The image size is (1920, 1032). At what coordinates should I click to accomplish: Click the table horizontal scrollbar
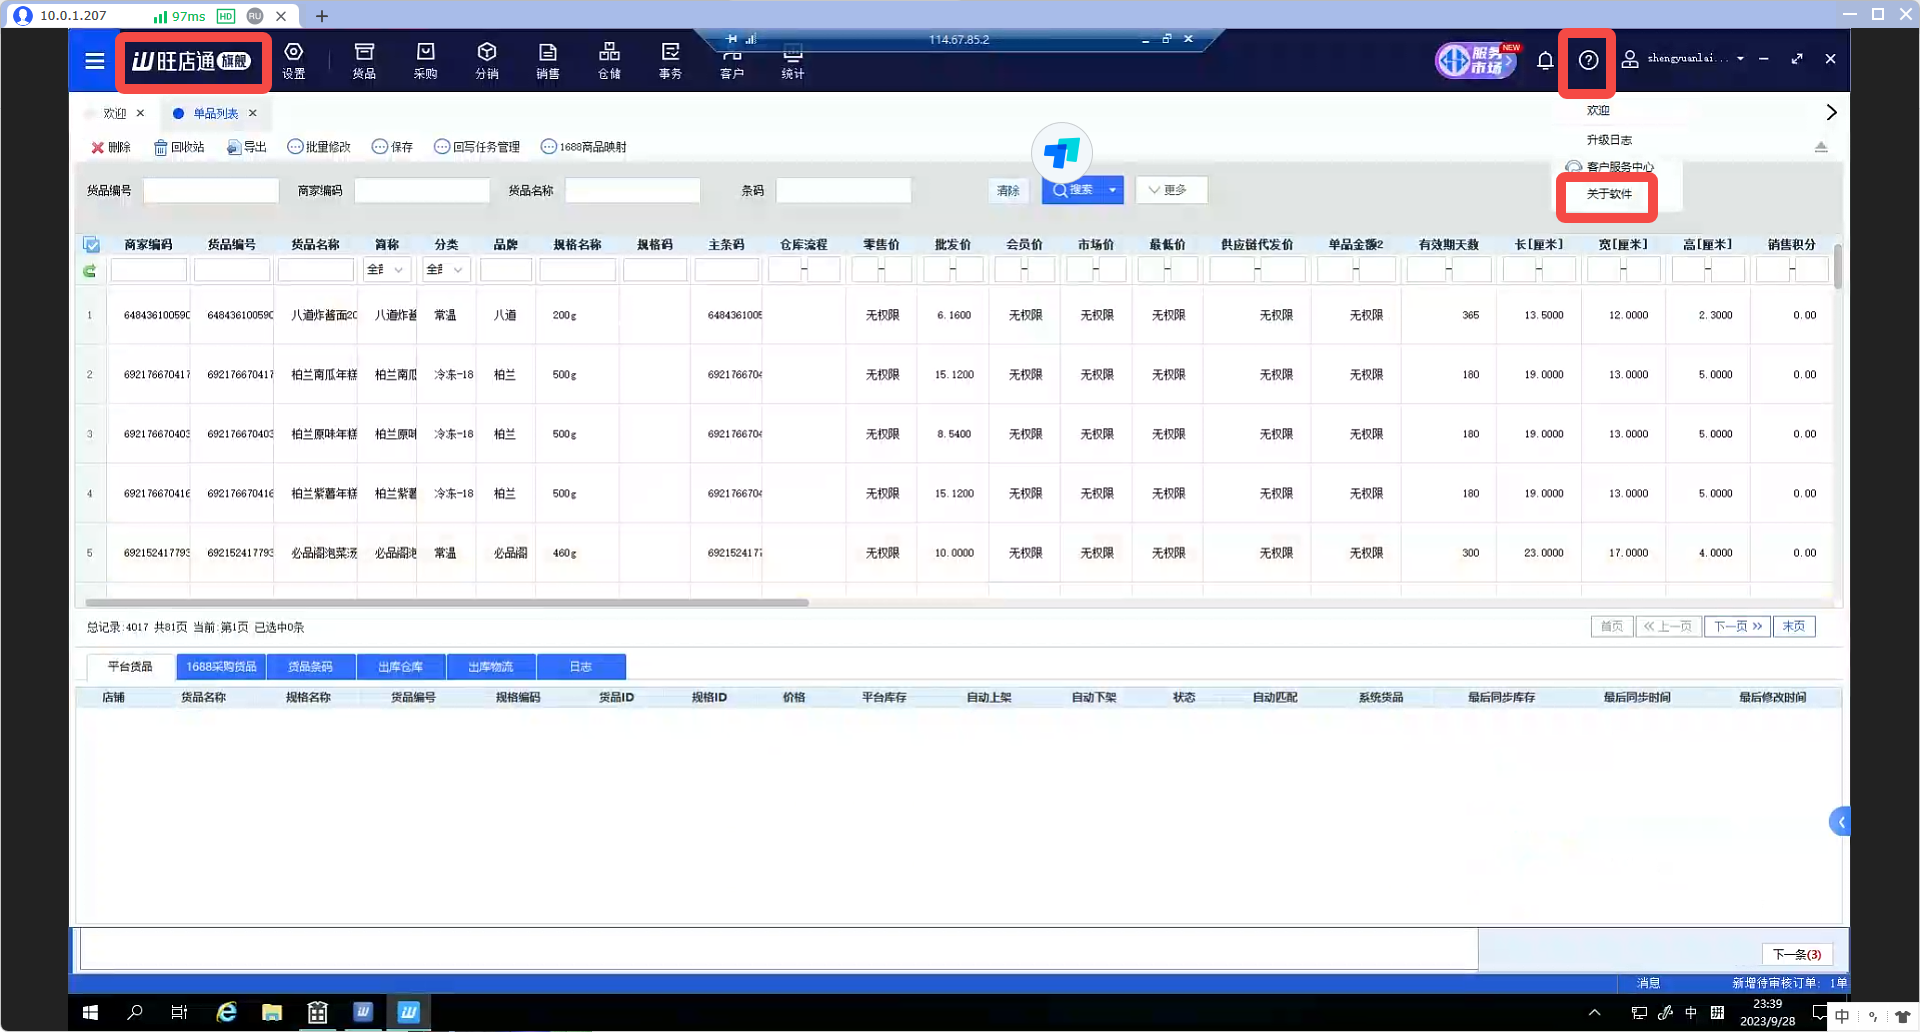(x=447, y=603)
